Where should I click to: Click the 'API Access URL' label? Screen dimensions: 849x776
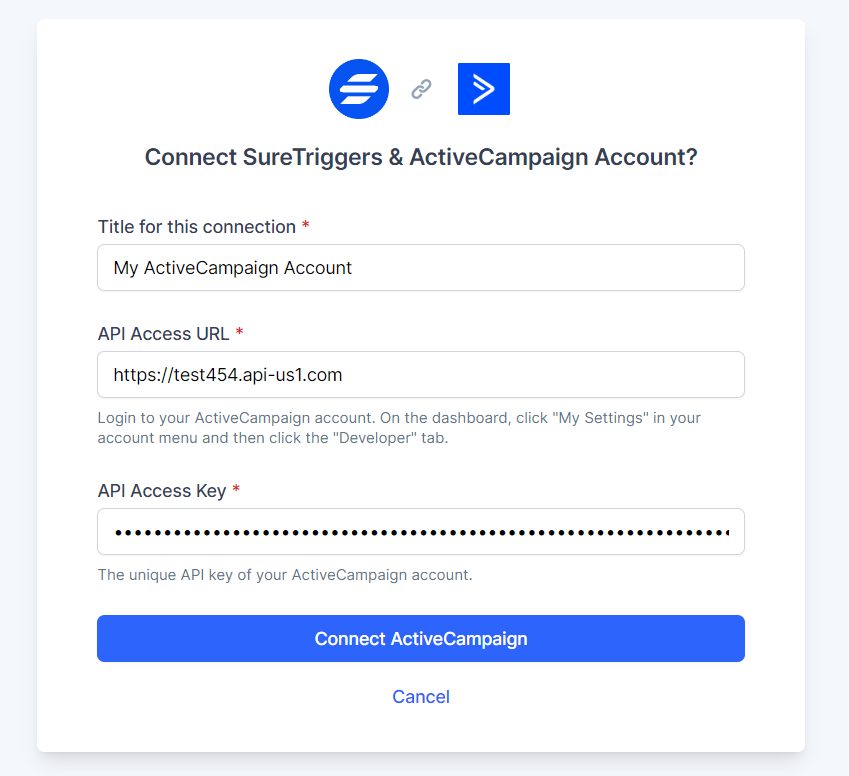[x=164, y=333]
